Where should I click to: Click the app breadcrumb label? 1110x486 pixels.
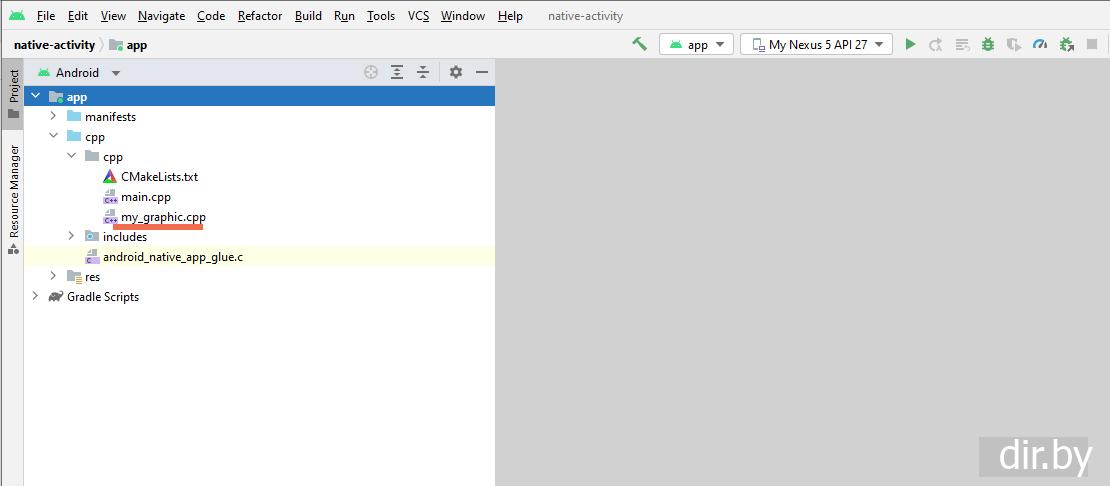137,45
